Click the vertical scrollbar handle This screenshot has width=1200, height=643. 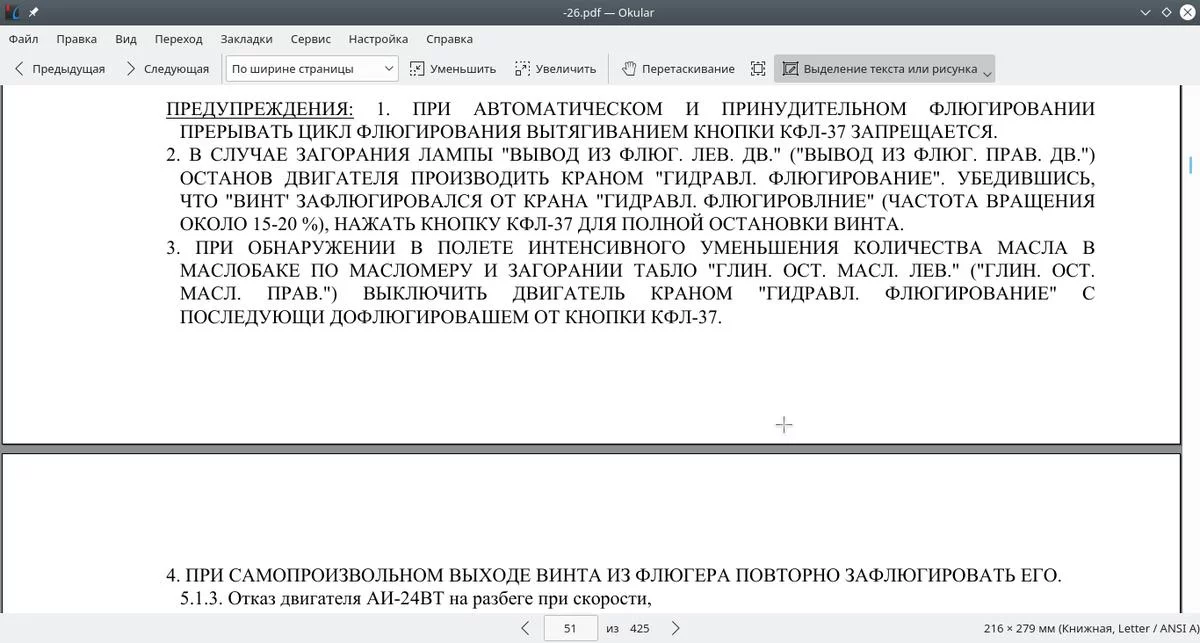click(x=1190, y=164)
